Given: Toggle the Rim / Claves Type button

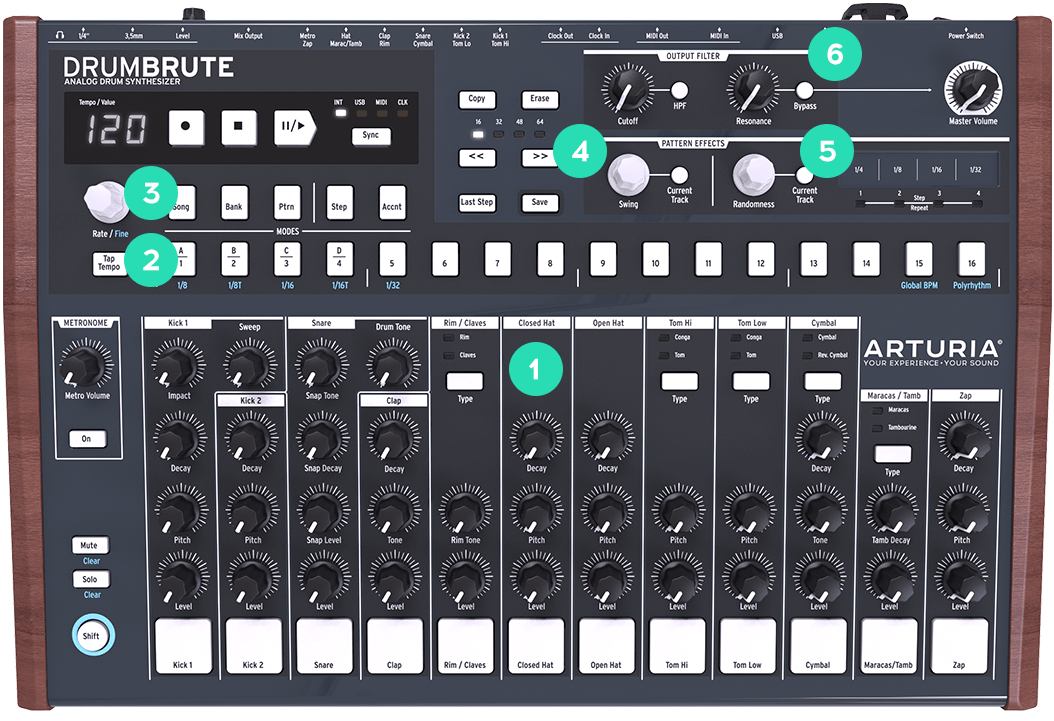Looking at the screenshot, I should [464, 381].
